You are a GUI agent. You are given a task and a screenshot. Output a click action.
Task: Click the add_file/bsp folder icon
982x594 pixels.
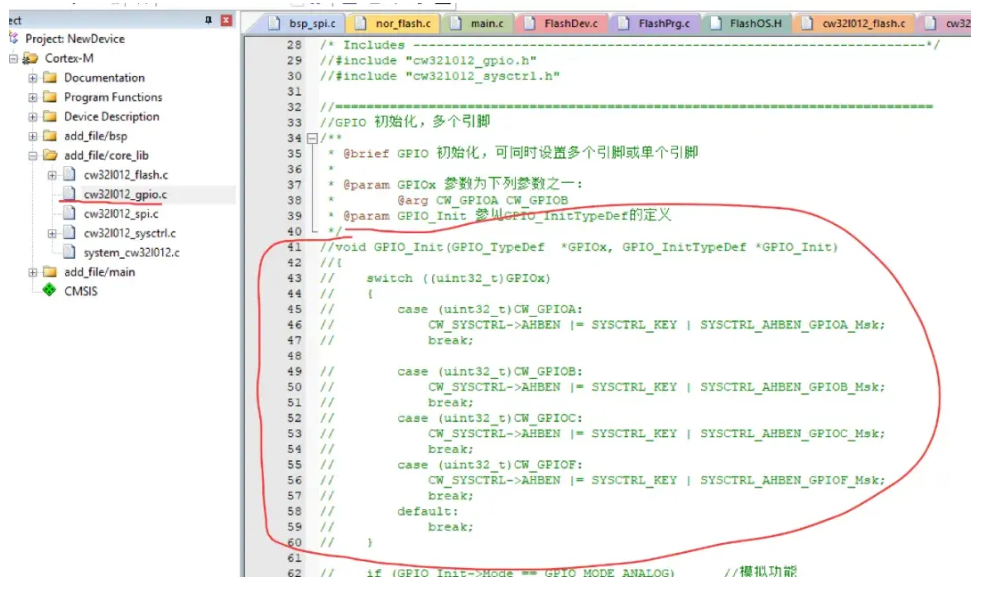point(50,136)
